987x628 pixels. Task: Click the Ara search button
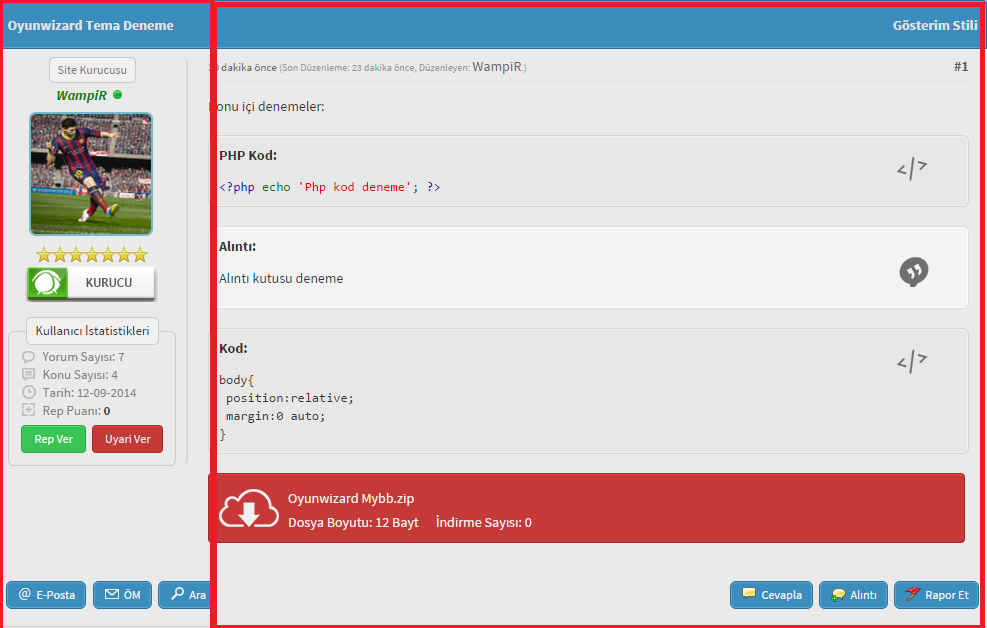coord(184,595)
